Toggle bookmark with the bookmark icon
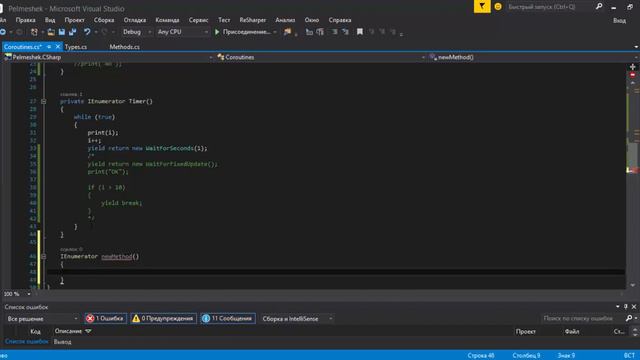The height and width of the screenshot is (360, 640). [360, 32]
